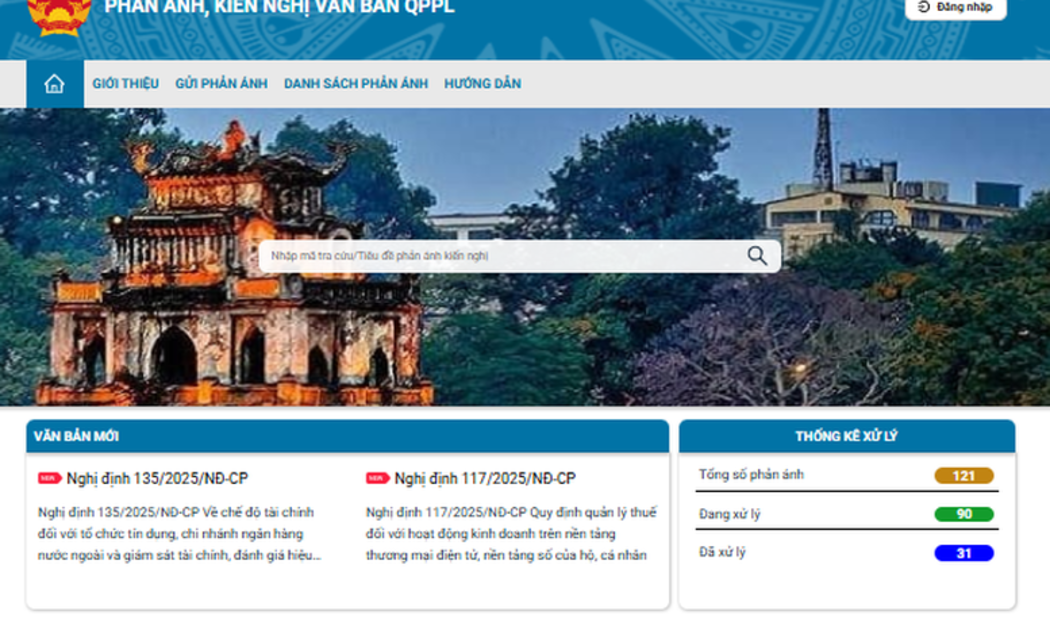Read Nghị định 135/2025 description about chế độ tài chính

pyautogui.click(x=179, y=534)
